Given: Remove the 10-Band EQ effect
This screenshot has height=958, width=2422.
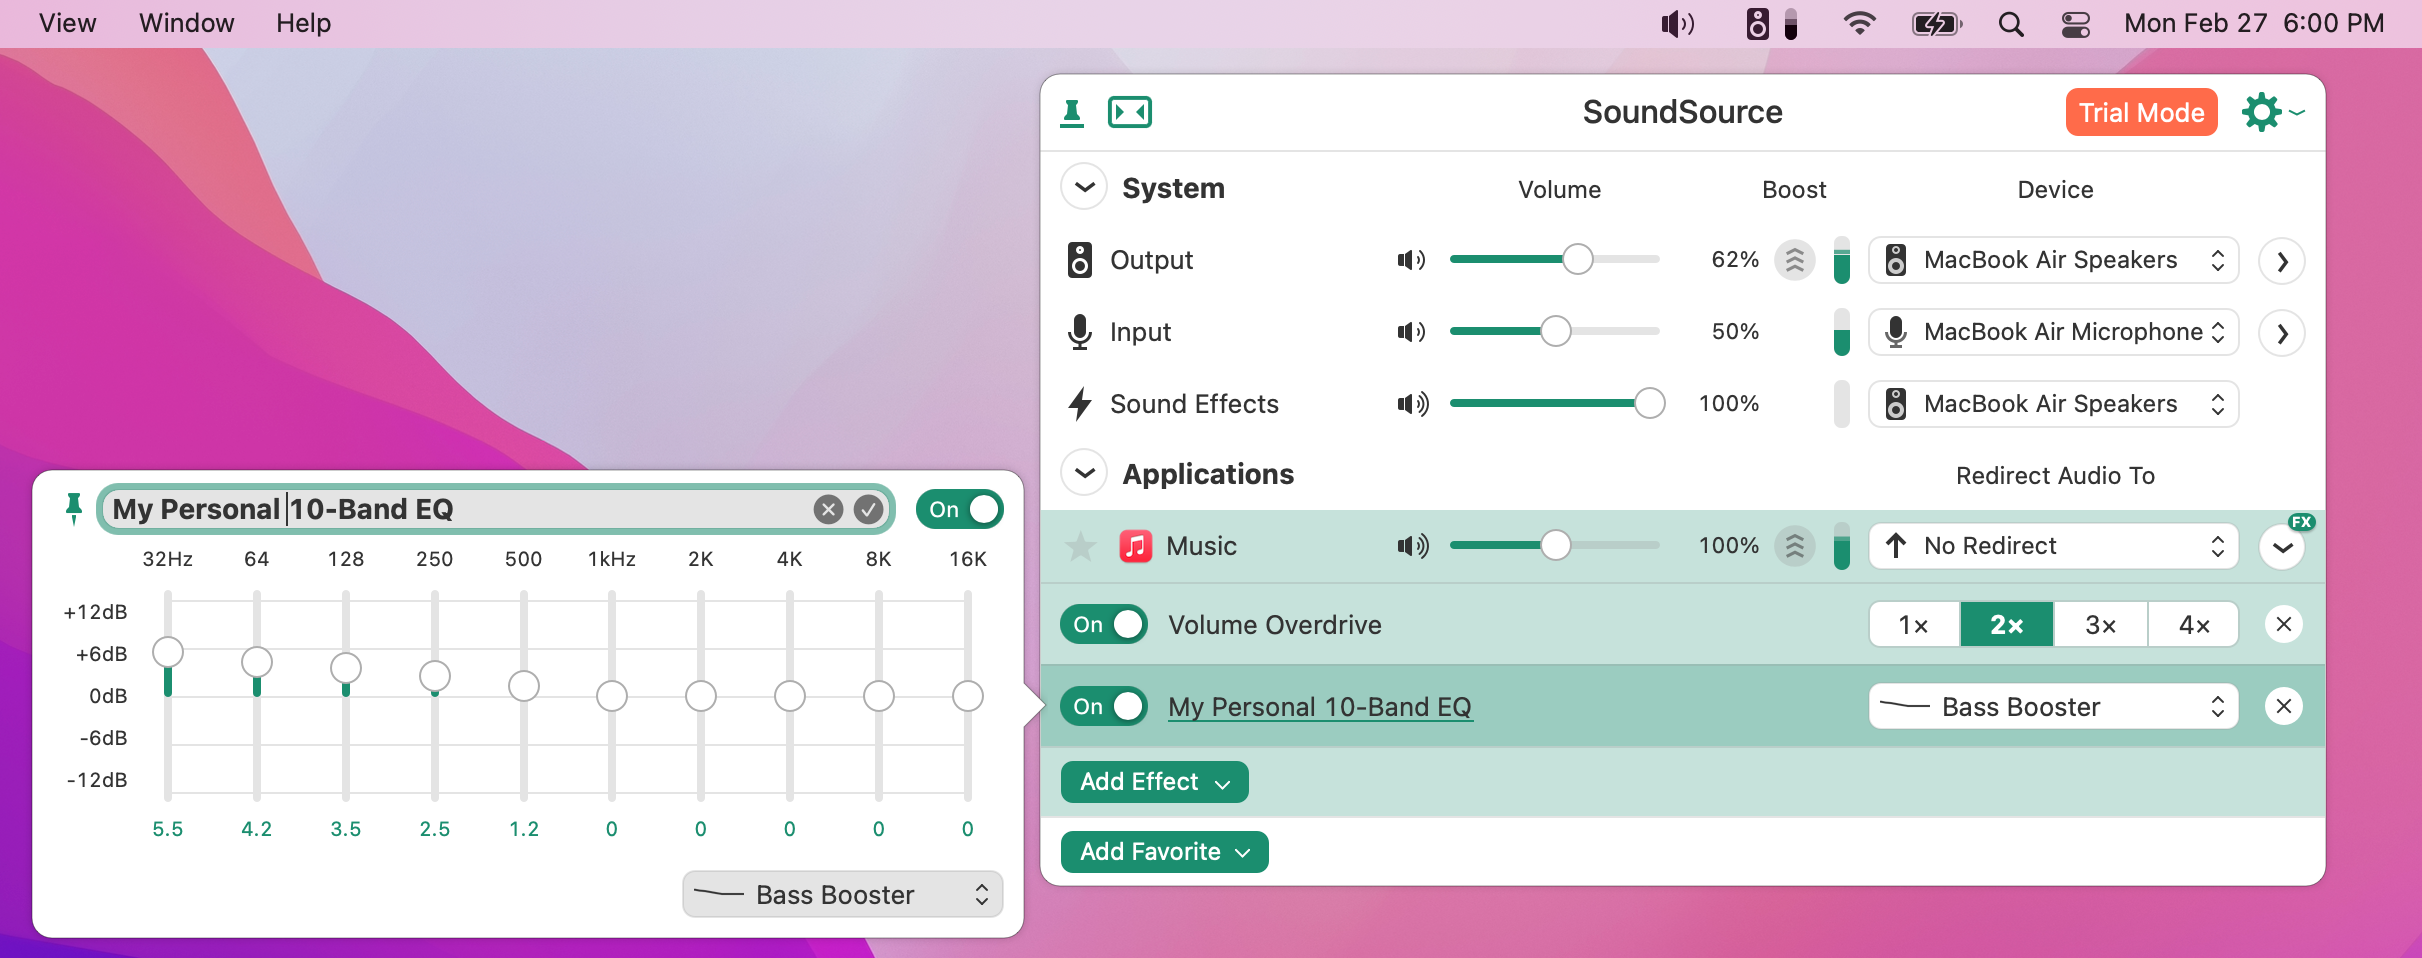Looking at the screenshot, I should coord(2283,707).
